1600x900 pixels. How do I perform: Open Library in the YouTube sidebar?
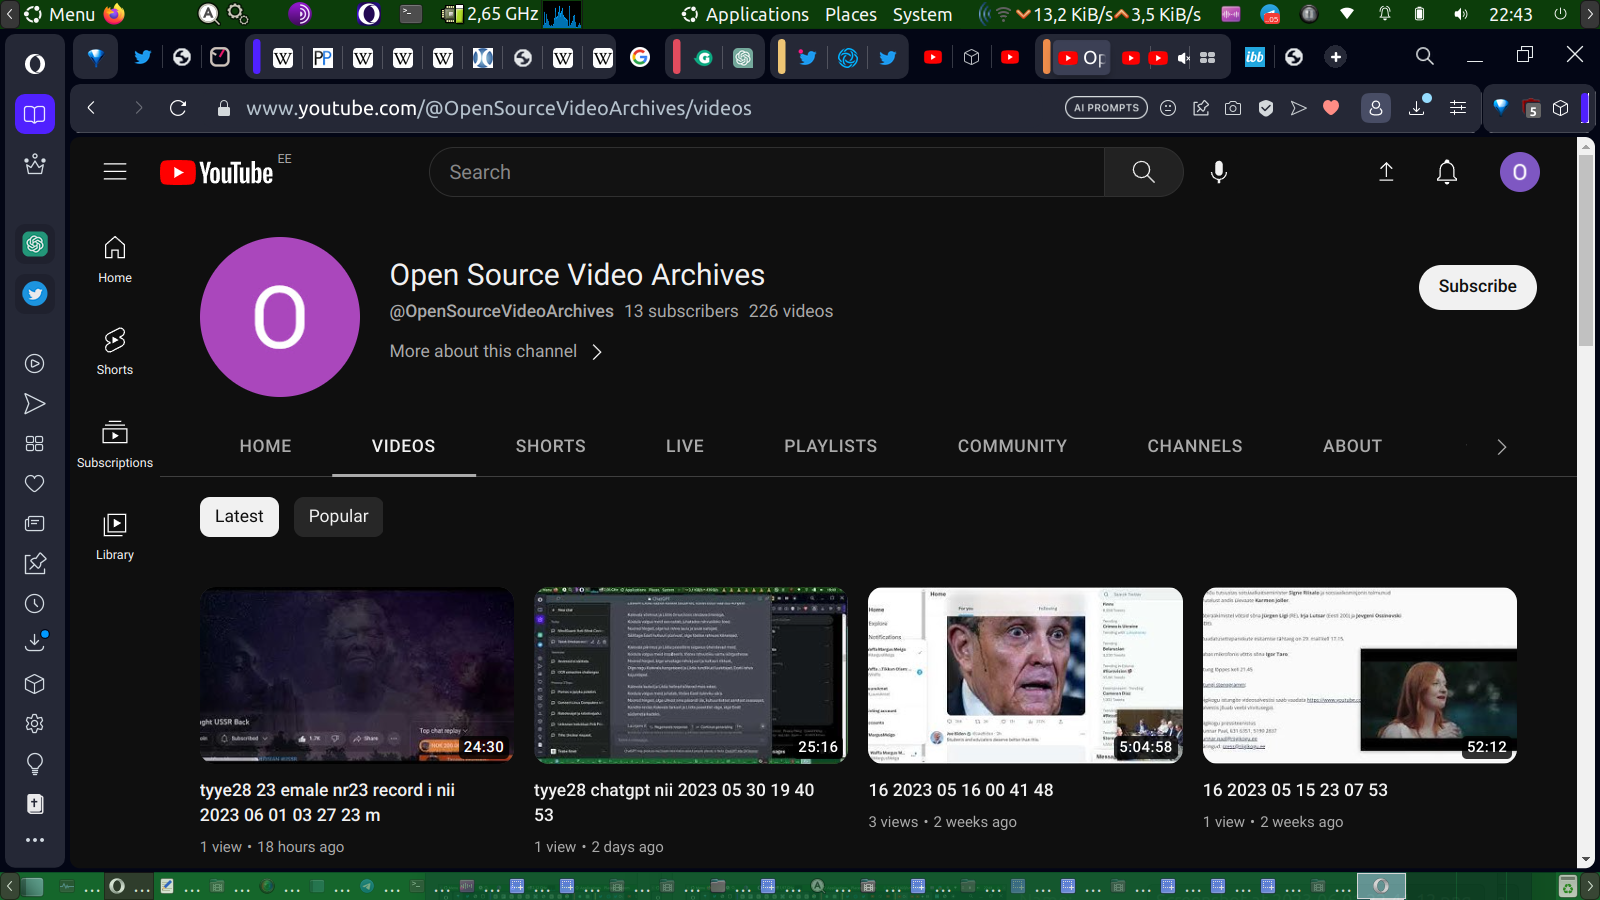point(115,536)
